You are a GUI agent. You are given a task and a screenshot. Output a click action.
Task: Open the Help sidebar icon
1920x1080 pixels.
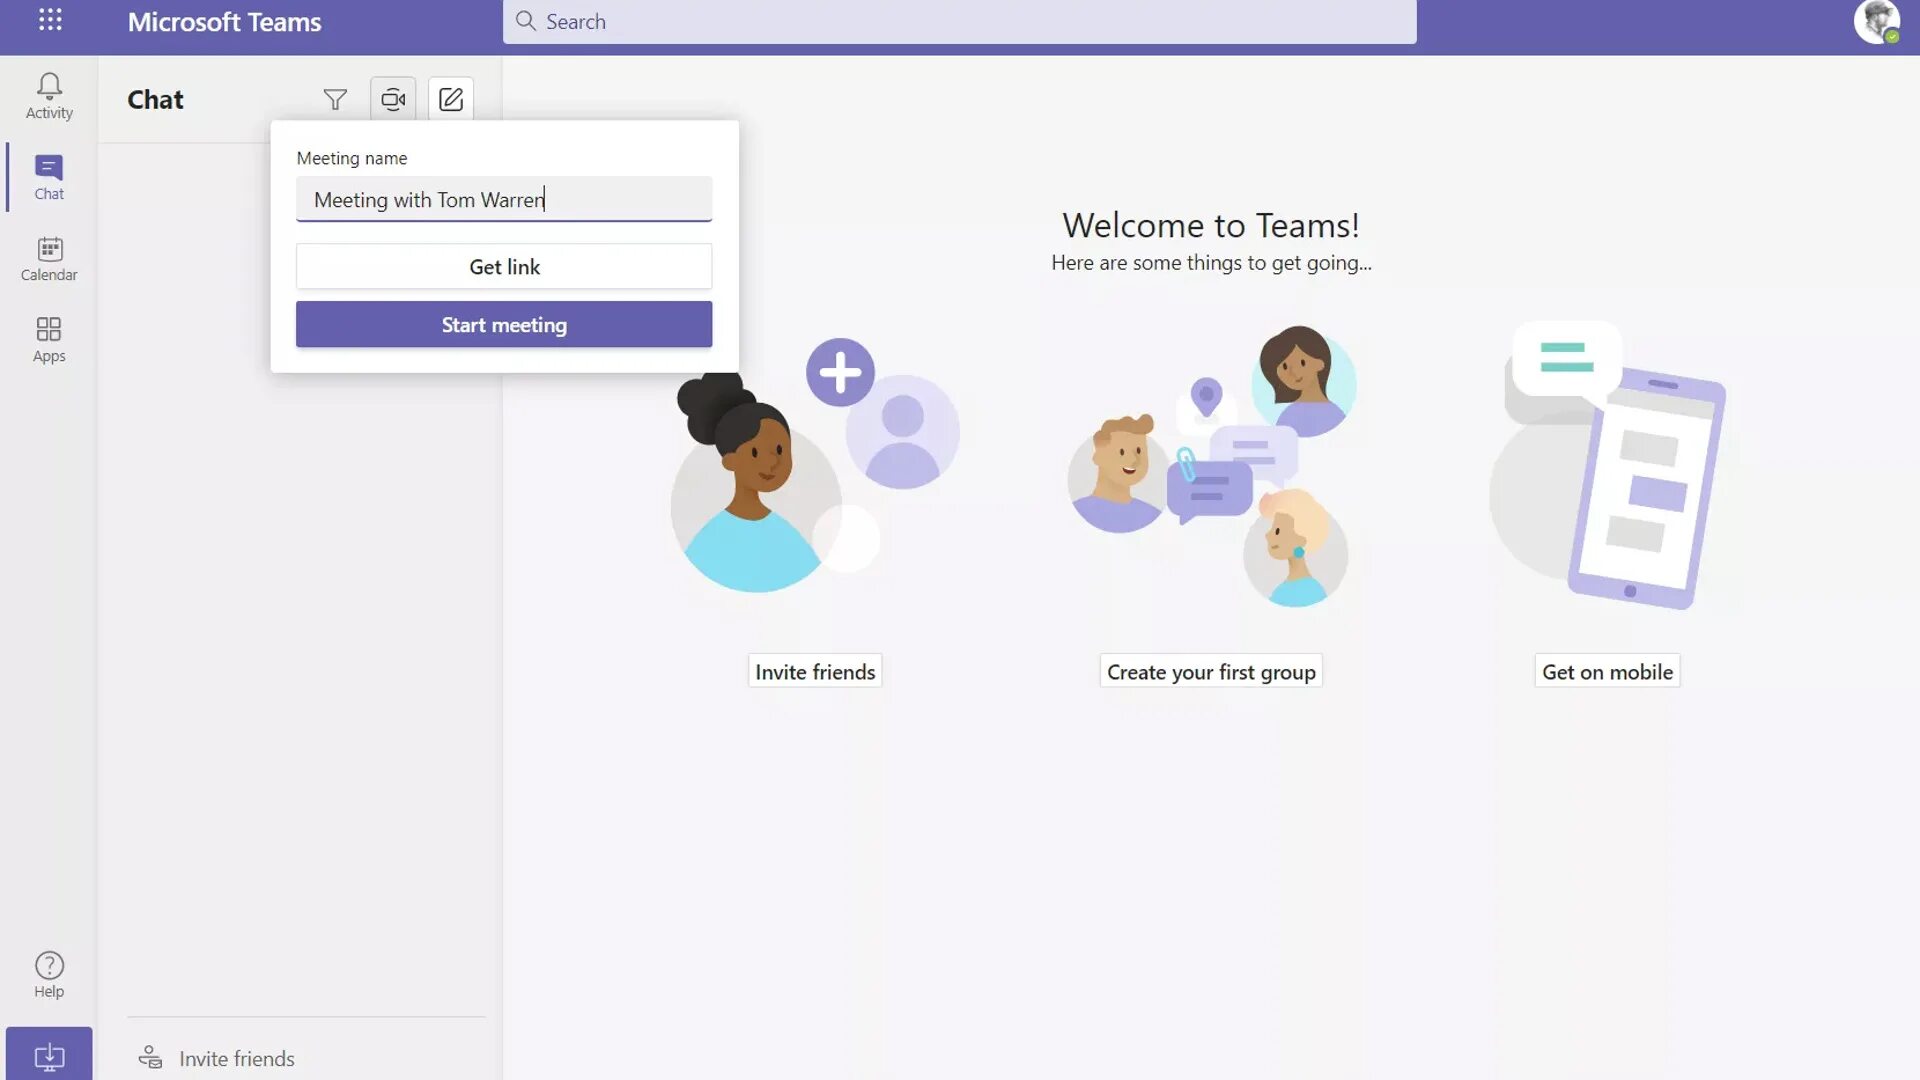[49, 975]
